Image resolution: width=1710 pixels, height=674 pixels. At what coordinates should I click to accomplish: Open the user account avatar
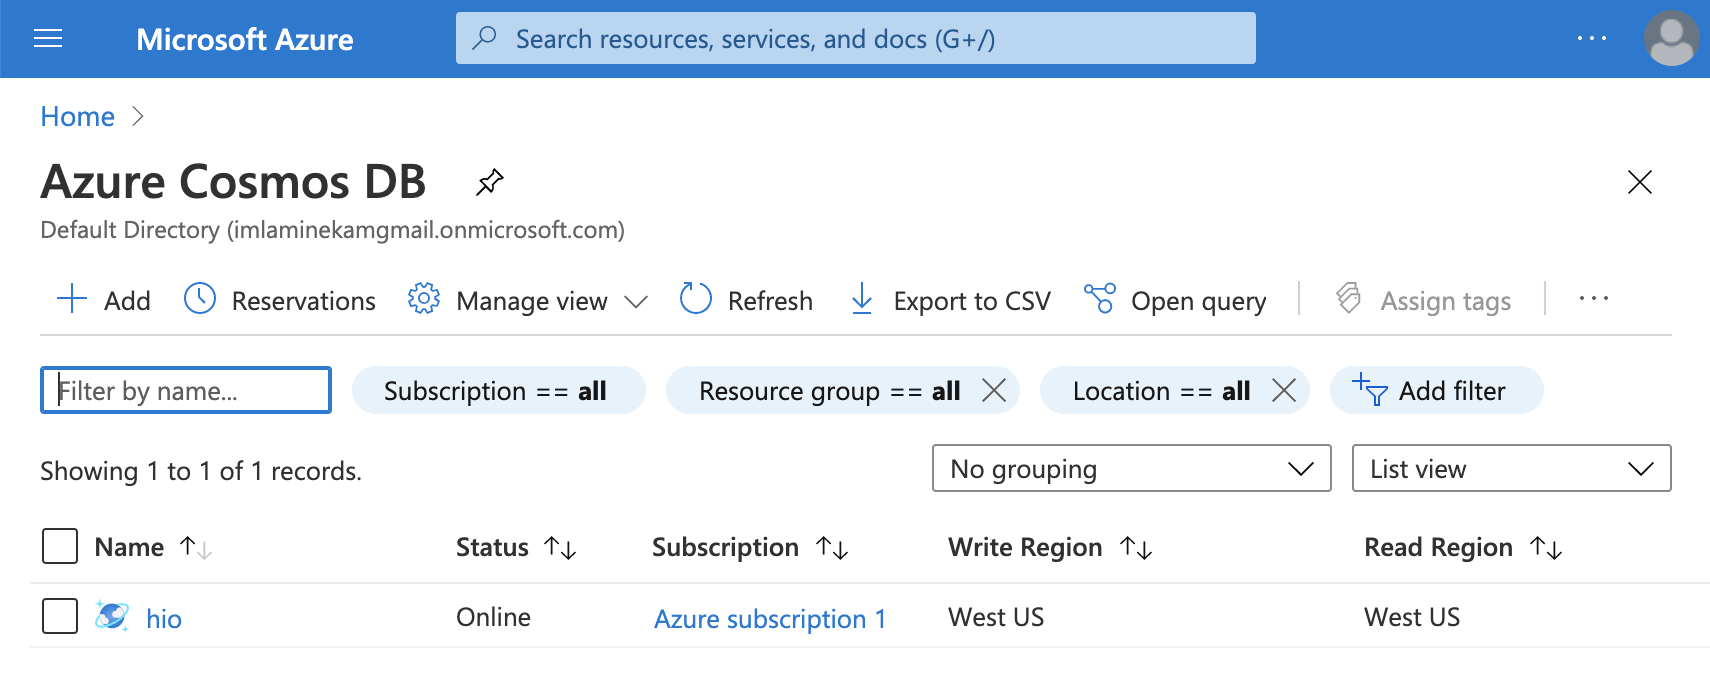[1671, 38]
